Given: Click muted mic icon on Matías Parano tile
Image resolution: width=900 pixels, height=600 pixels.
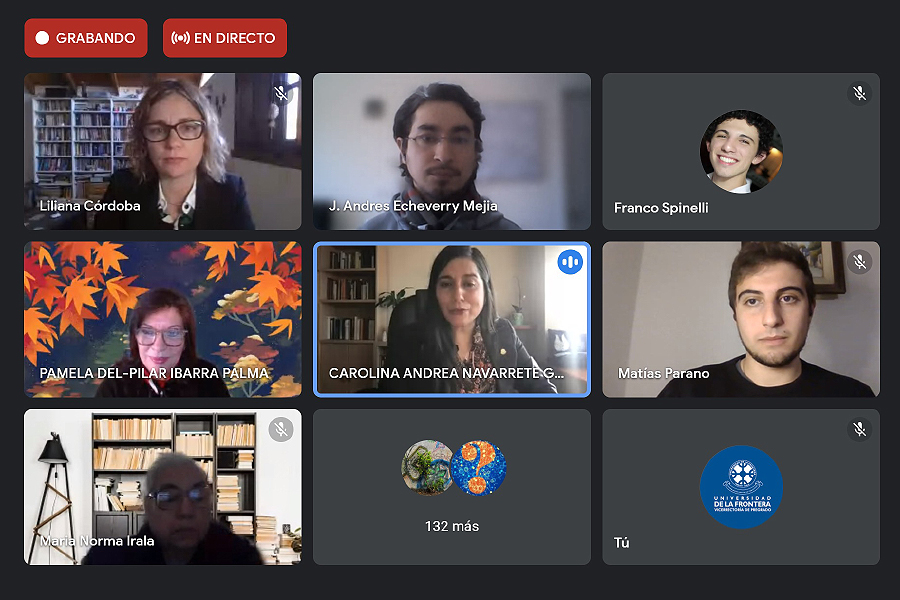Looking at the screenshot, I should coord(859,262).
